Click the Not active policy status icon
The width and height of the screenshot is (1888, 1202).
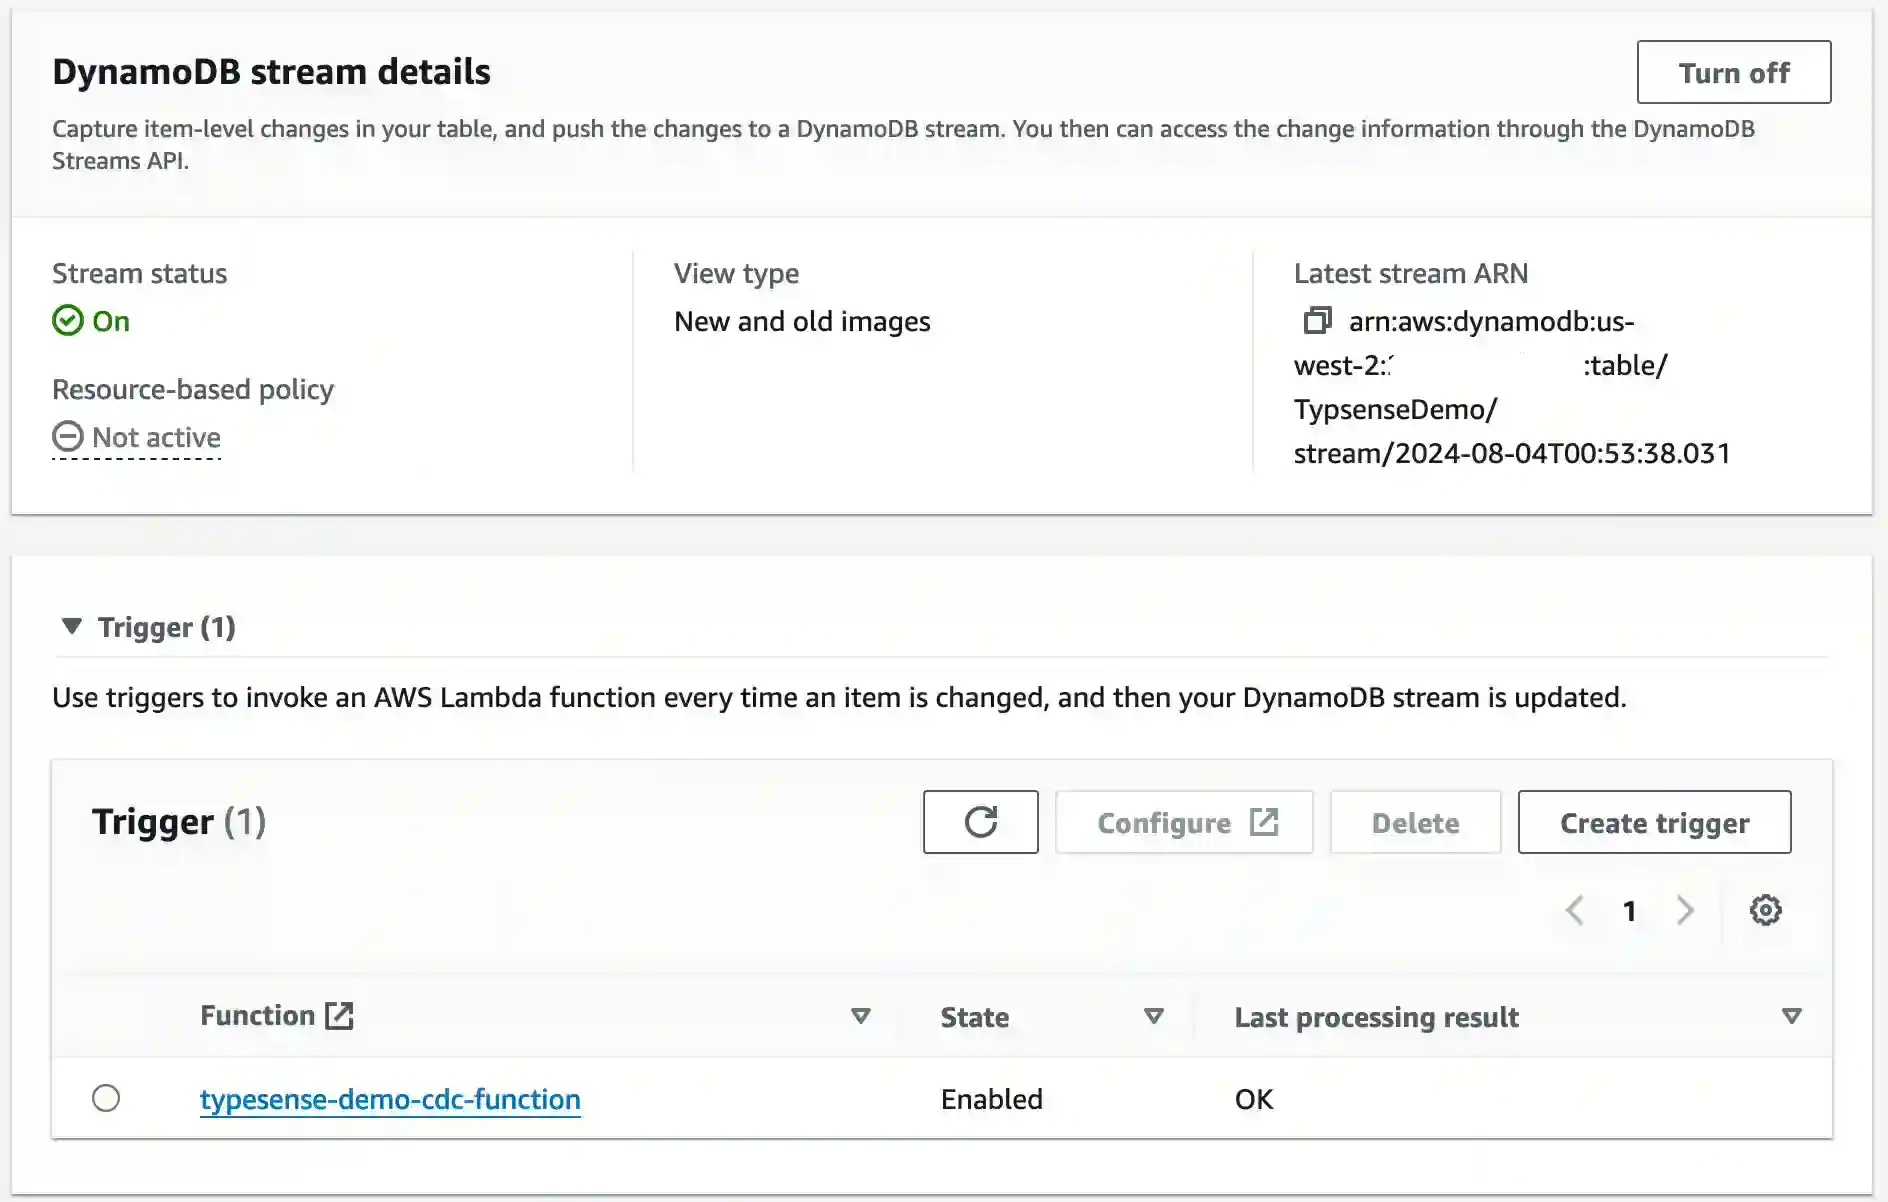coord(68,437)
